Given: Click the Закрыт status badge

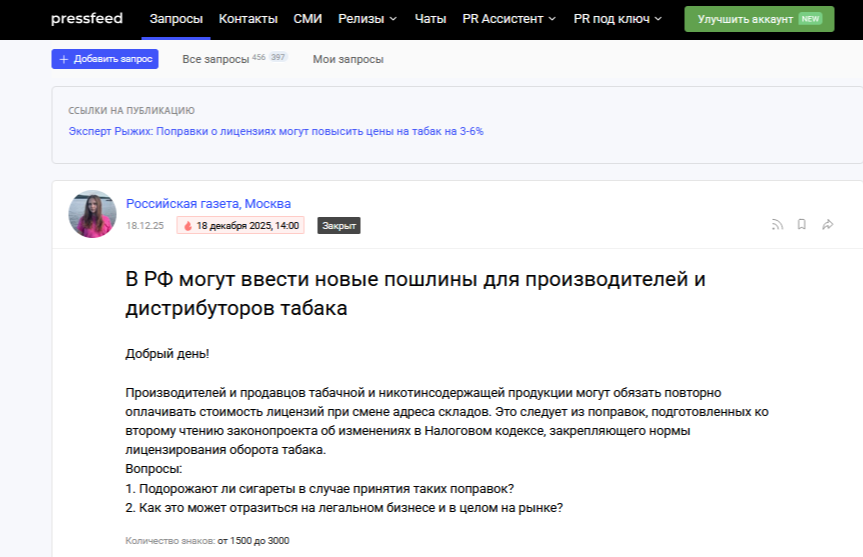Looking at the screenshot, I should (338, 226).
